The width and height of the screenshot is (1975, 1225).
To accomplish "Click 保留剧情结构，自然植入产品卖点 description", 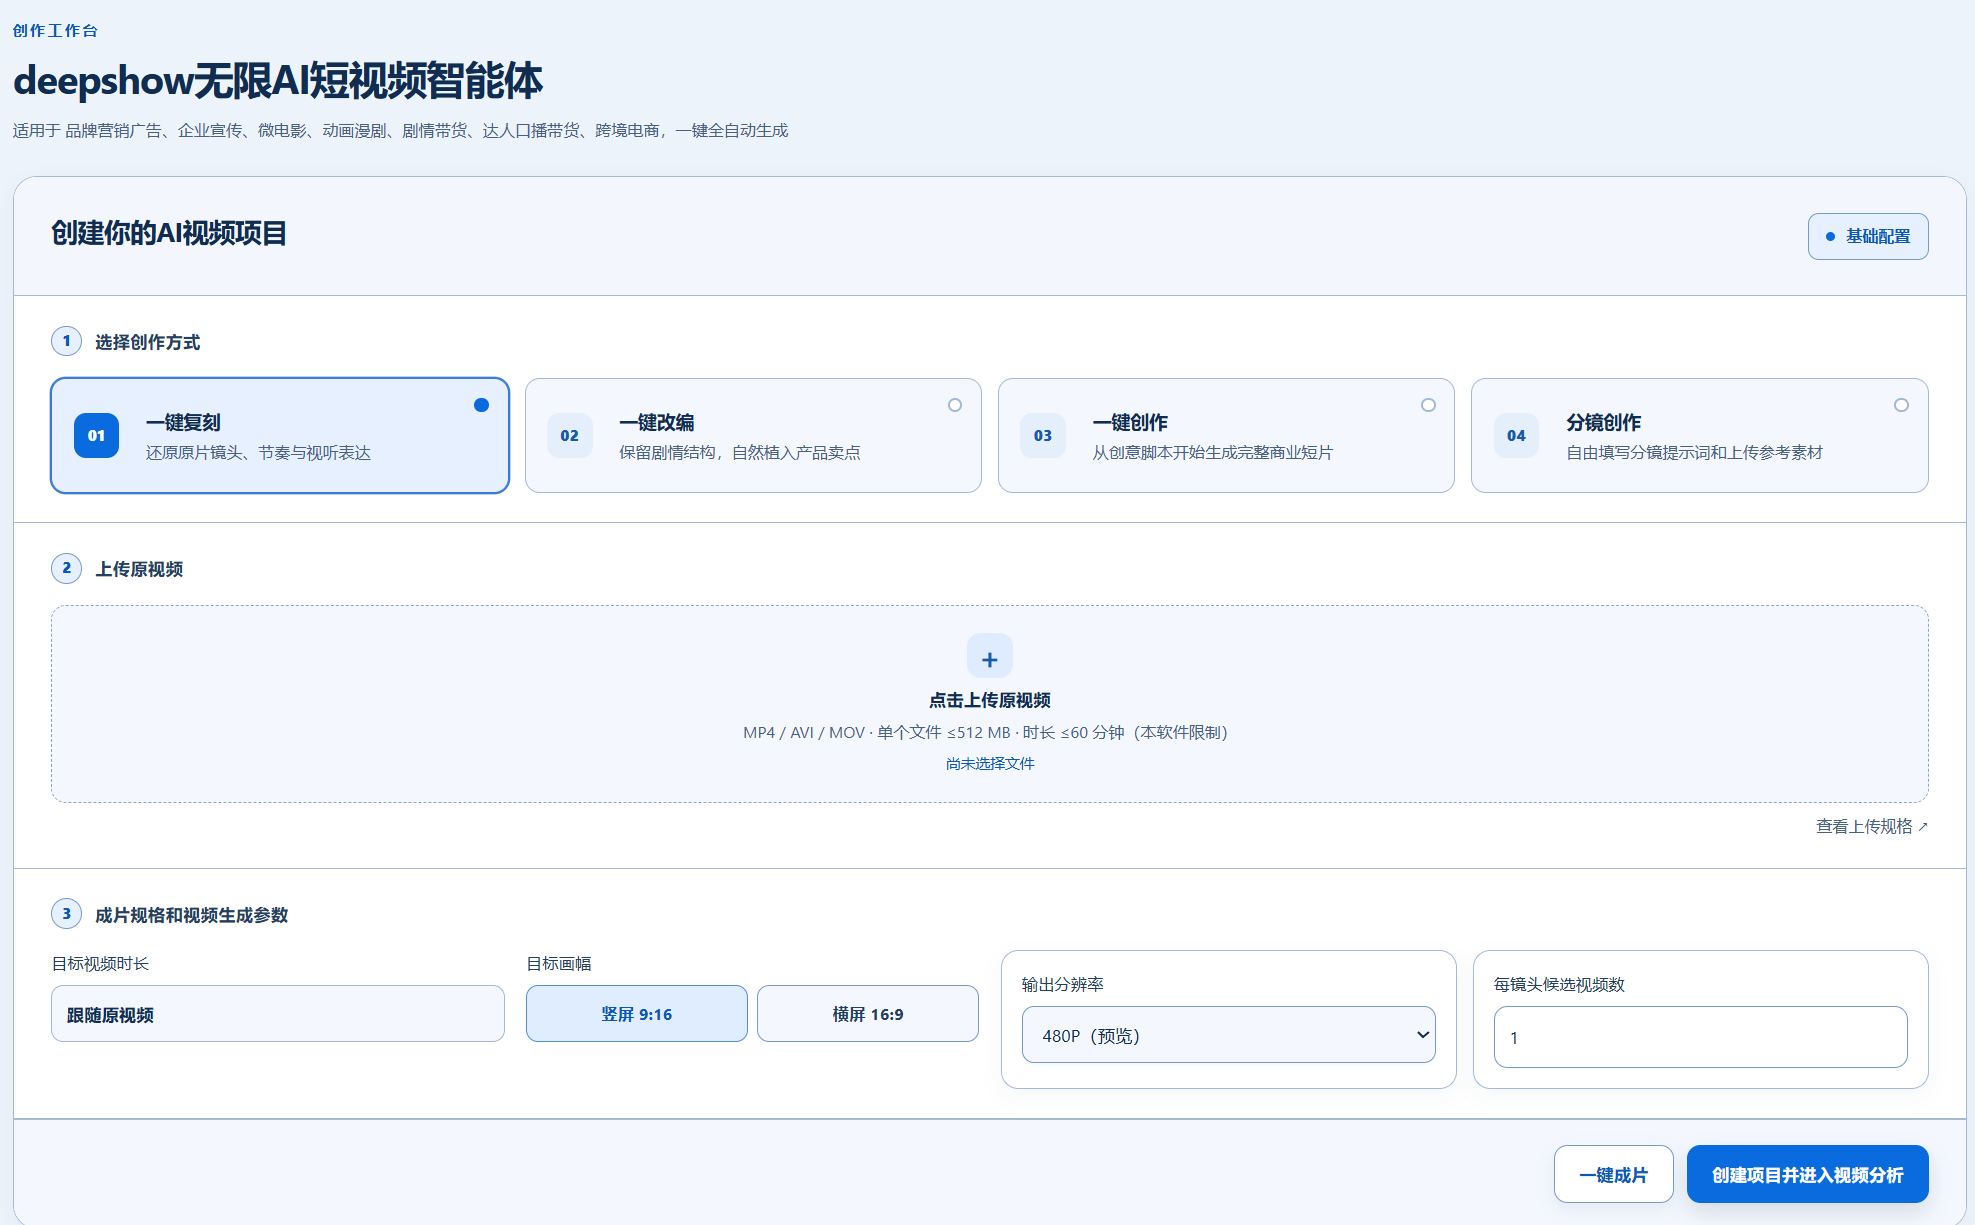I will pos(739,452).
